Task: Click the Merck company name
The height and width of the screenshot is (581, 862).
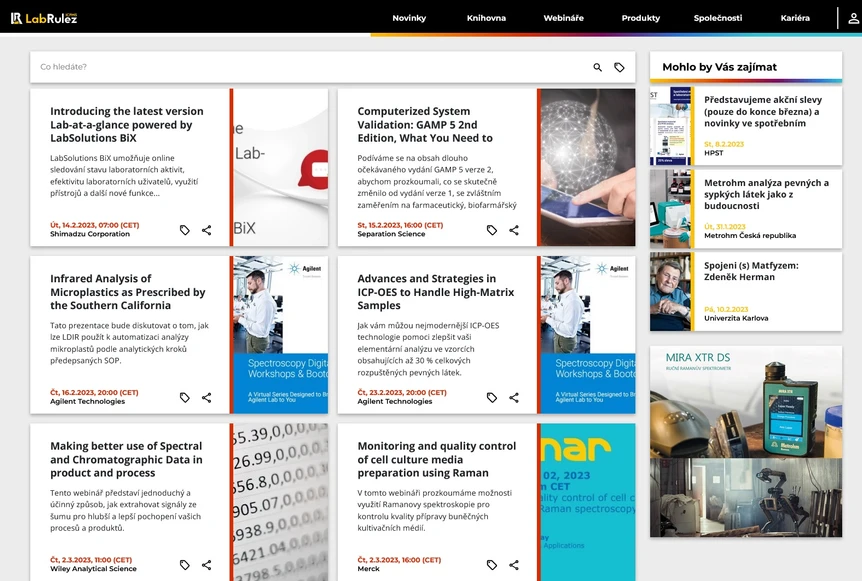Action: click(x=368, y=569)
